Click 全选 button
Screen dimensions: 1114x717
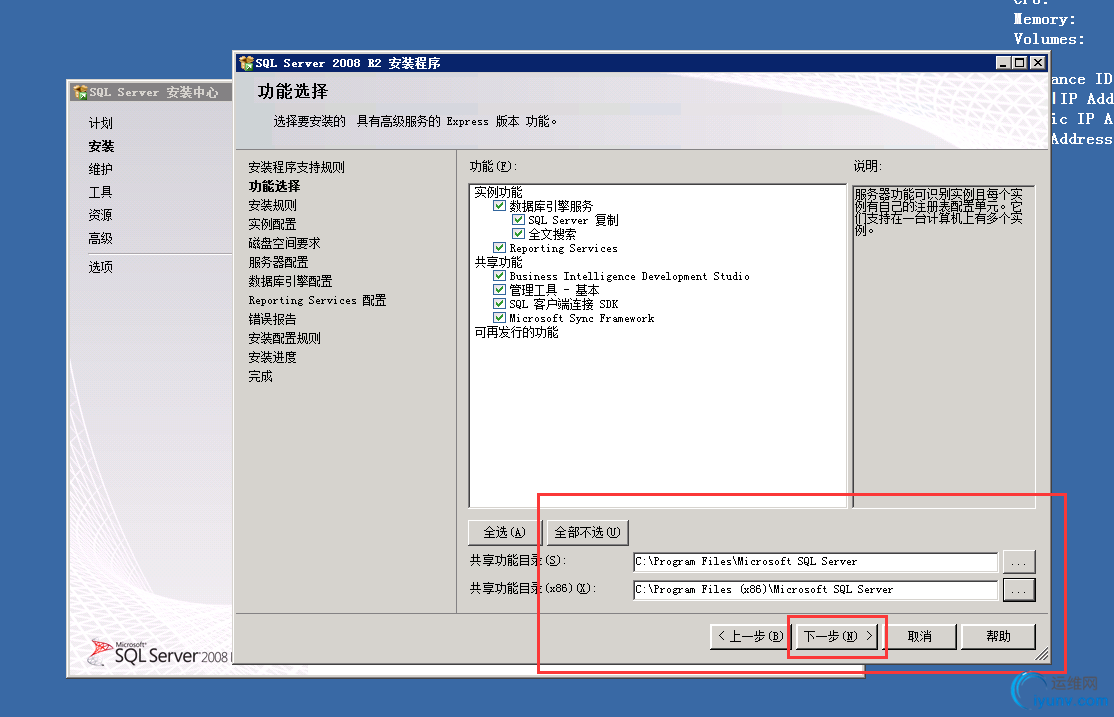[x=504, y=532]
